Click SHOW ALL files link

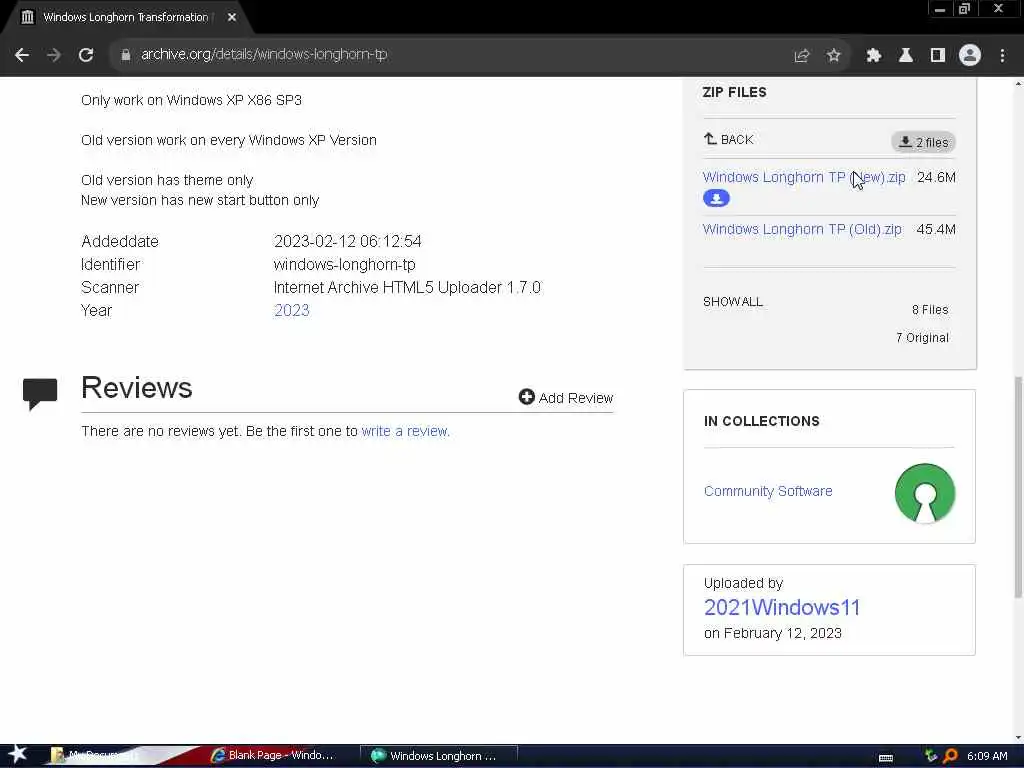[733, 302]
